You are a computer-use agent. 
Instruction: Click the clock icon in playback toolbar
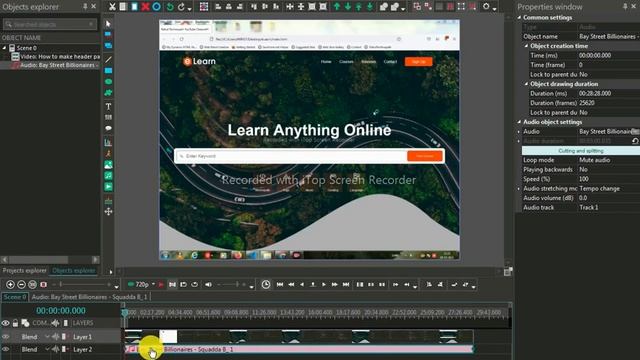pyautogui.click(x=266, y=284)
